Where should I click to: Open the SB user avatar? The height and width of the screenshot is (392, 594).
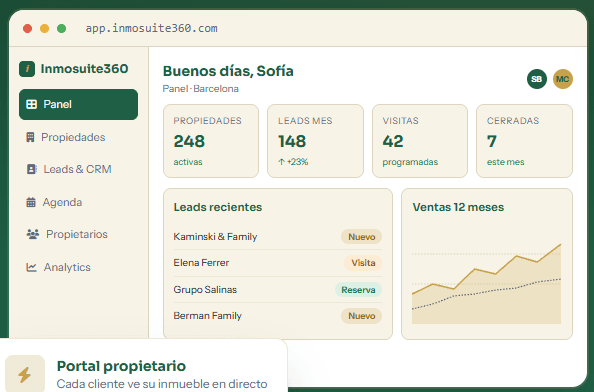tap(536, 79)
